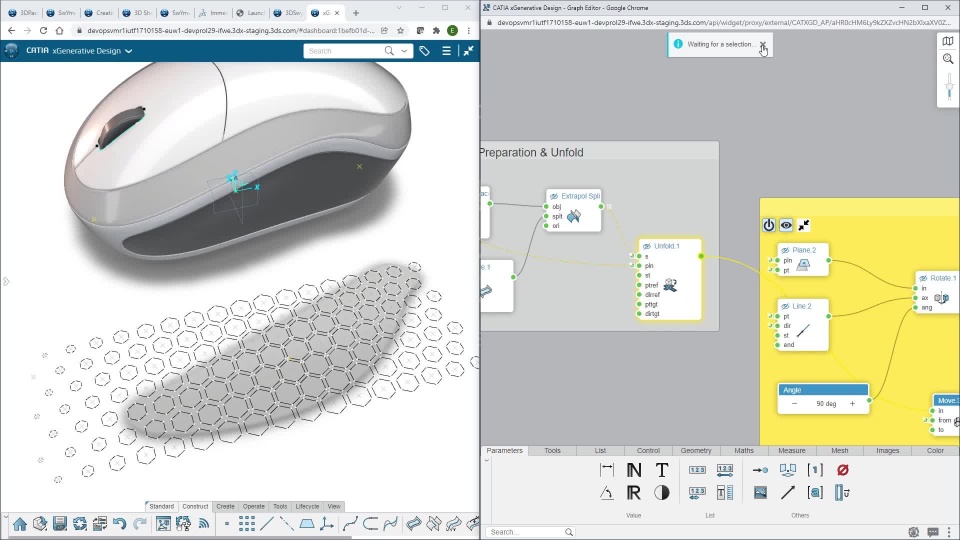The width and height of the screenshot is (960, 540).
Task: Insert a Real R parameter node
Action: coord(634,493)
